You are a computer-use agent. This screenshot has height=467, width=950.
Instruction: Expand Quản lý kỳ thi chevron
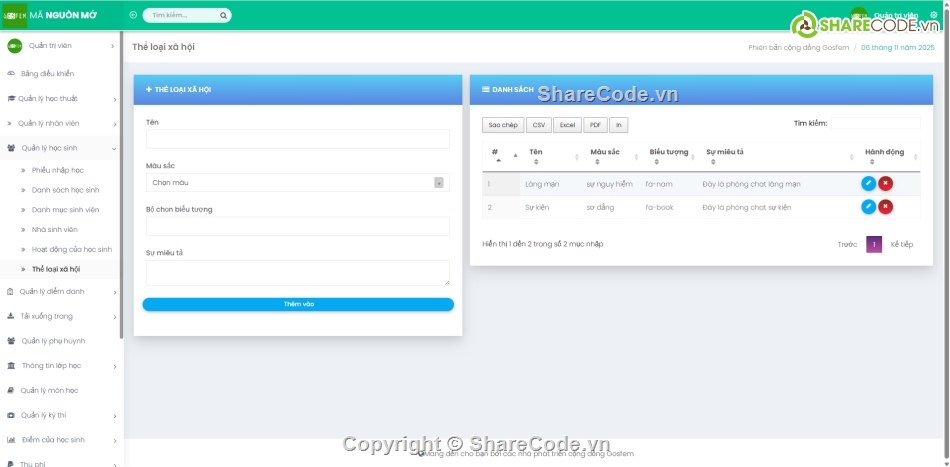pos(115,416)
